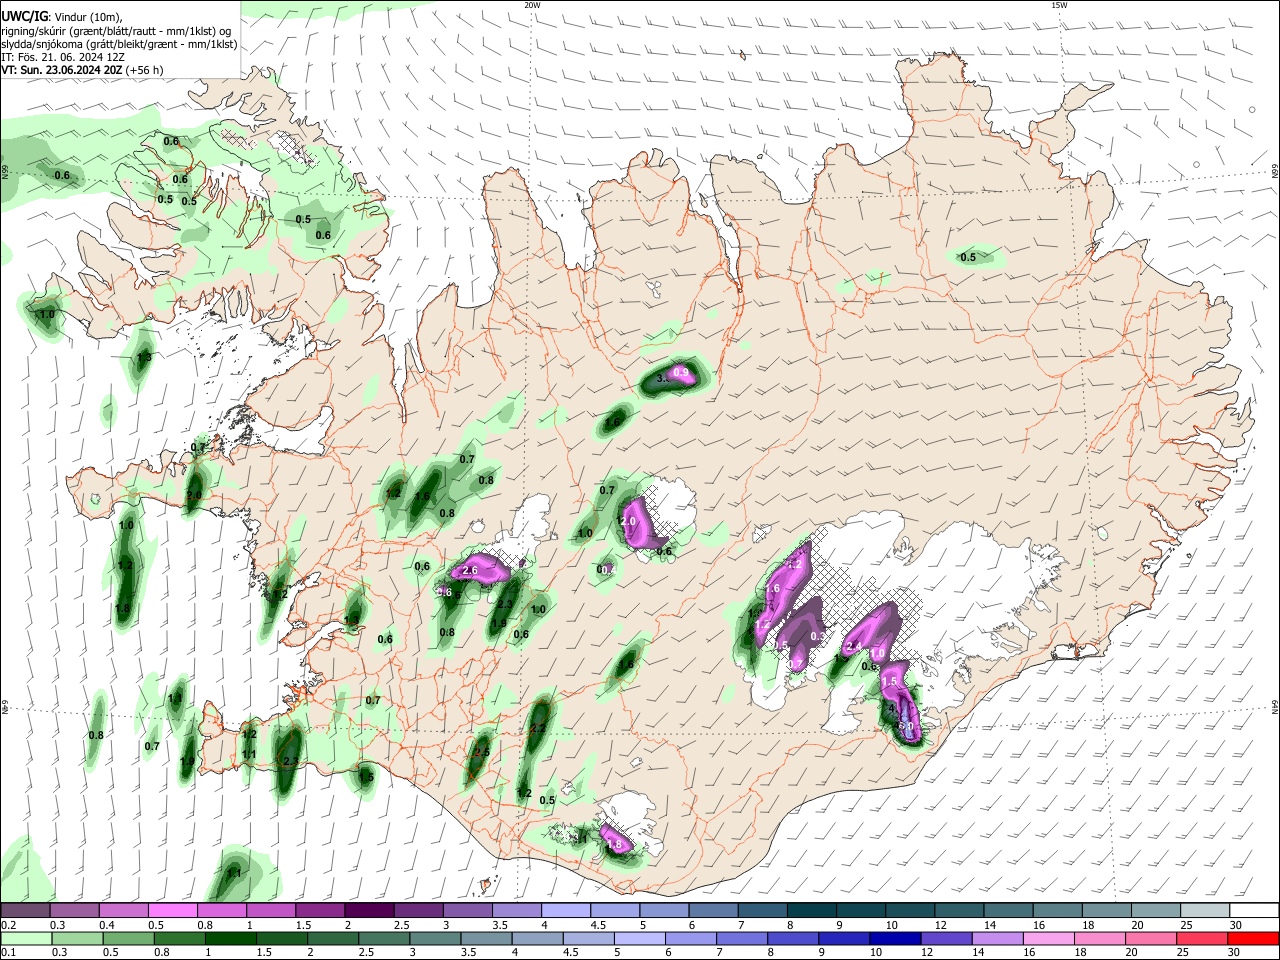The image size is (1280, 960).
Task: Click the 'UWC/IG: Vindur (10m),' title line
Action: click(x=62, y=17)
